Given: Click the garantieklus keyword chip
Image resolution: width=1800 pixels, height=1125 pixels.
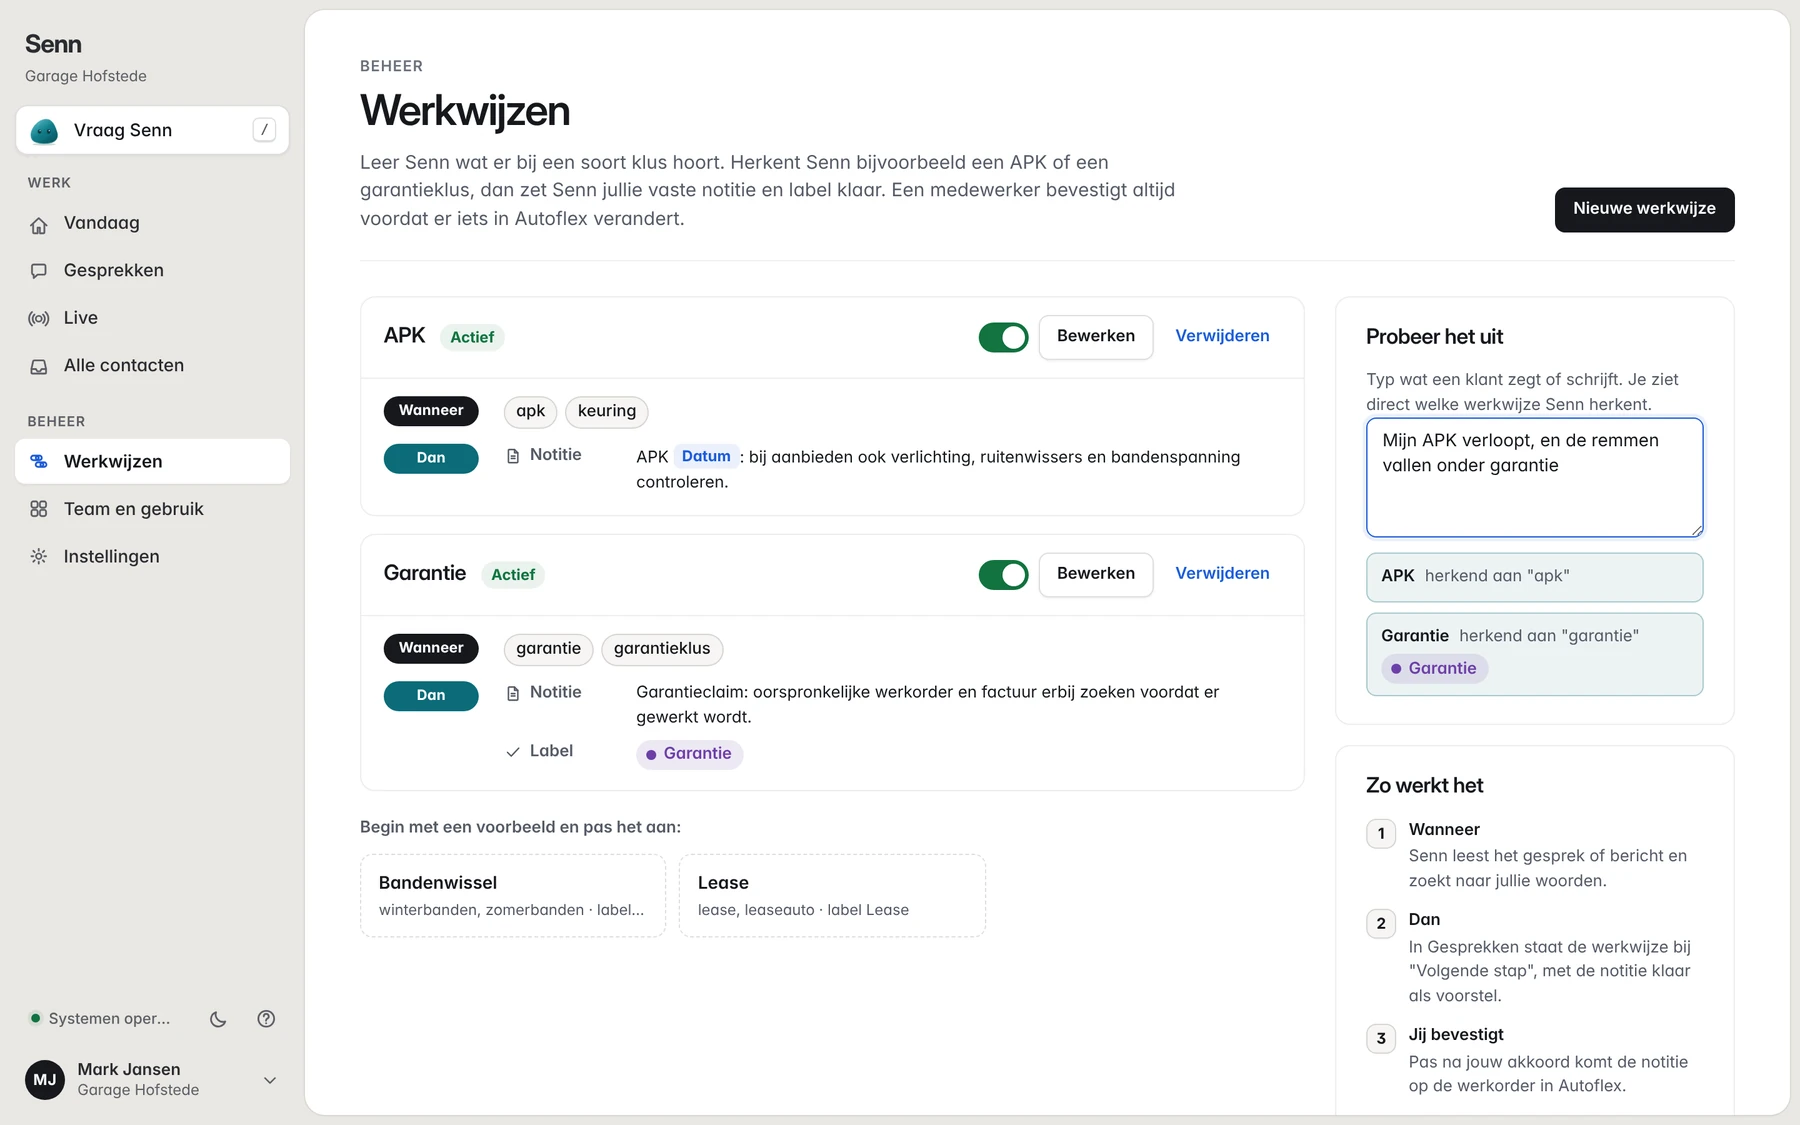Looking at the screenshot, I should (x=662, y=649).
